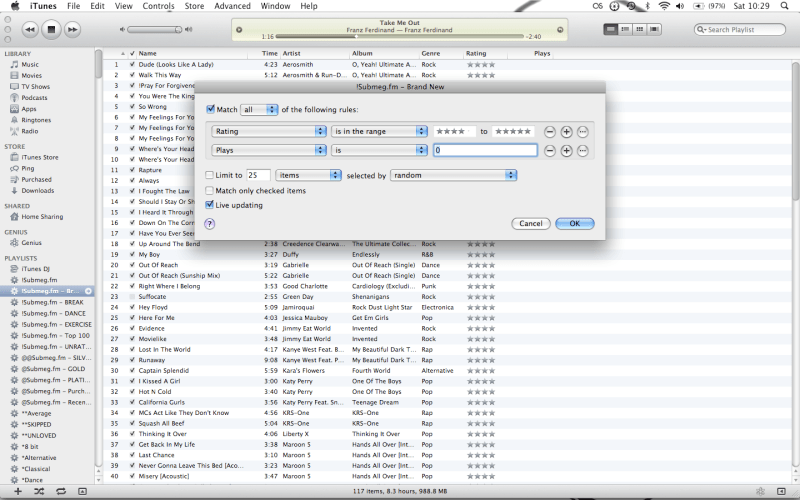Enable the Limit to checkbox
Screen dimensions: 800x500
tap(210, 175)
